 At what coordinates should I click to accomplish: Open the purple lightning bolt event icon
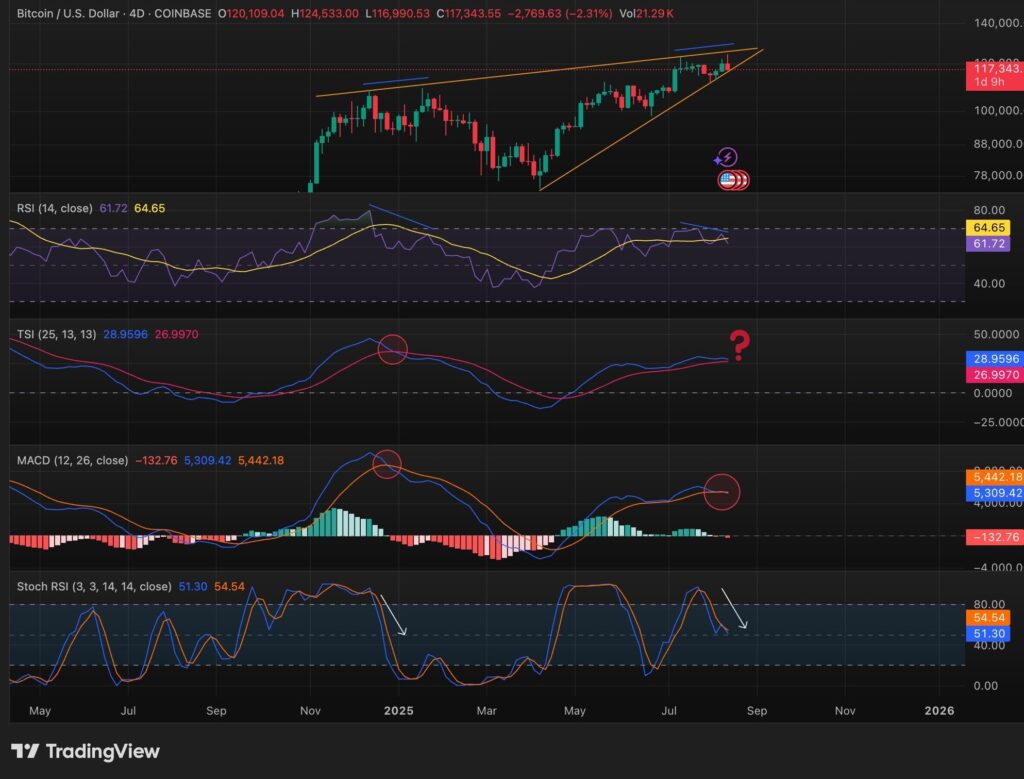[726, 157]
